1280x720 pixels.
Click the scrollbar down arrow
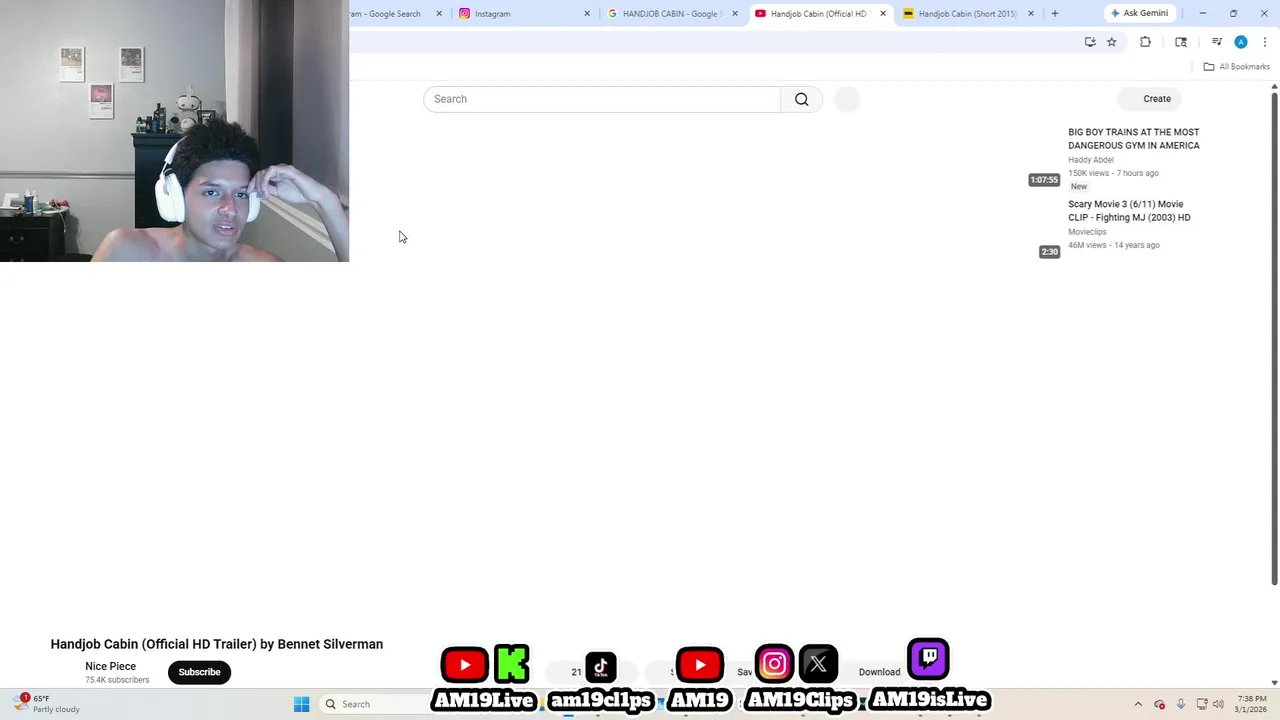1274,683
